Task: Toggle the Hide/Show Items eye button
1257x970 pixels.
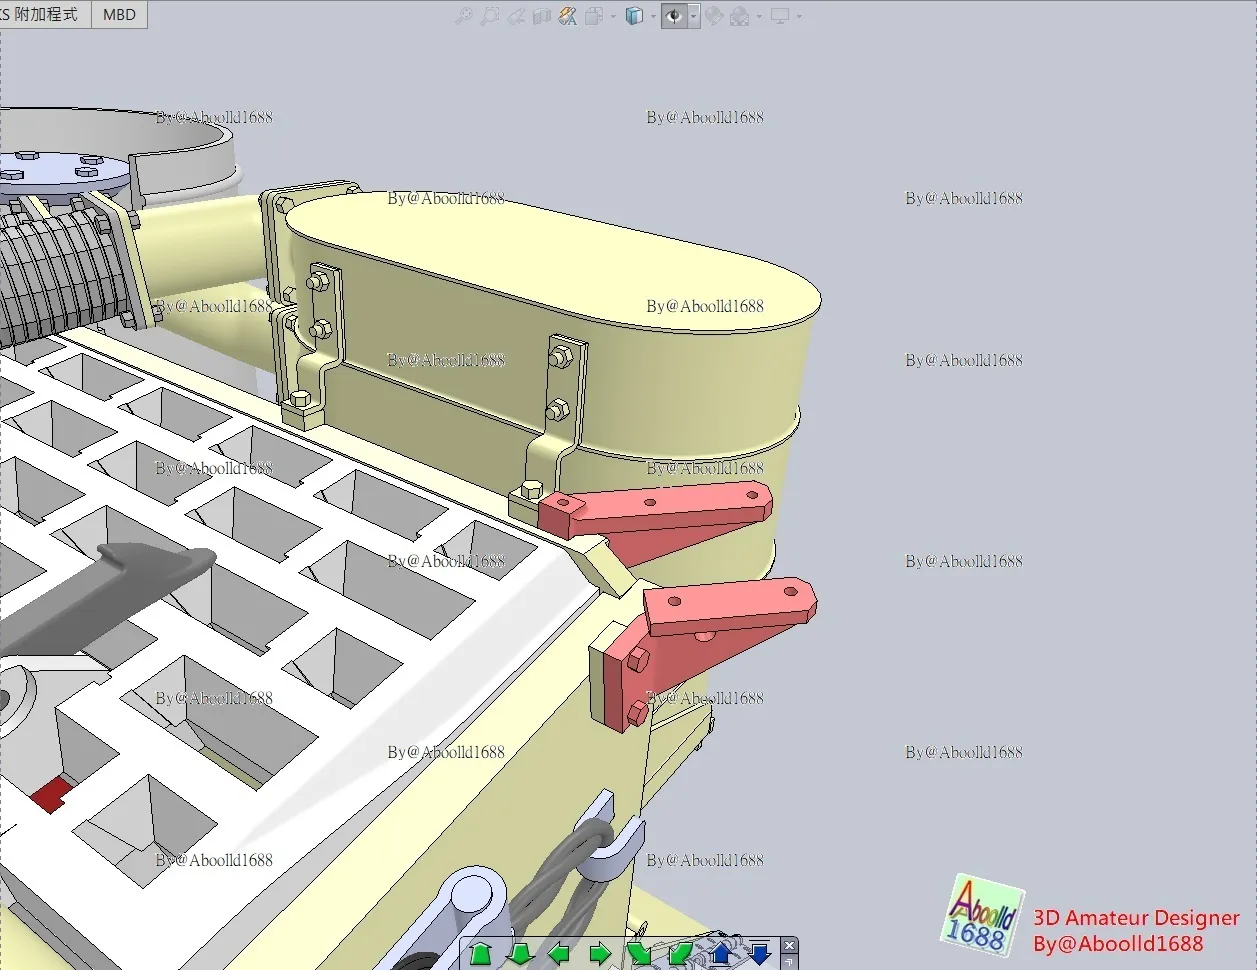Action: click(674, 16)
